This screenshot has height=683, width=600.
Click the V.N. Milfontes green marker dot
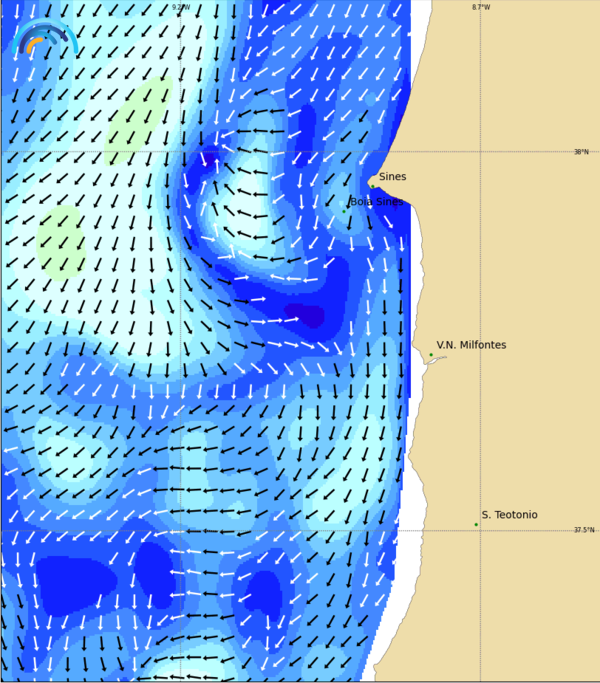tap(431, 355)
